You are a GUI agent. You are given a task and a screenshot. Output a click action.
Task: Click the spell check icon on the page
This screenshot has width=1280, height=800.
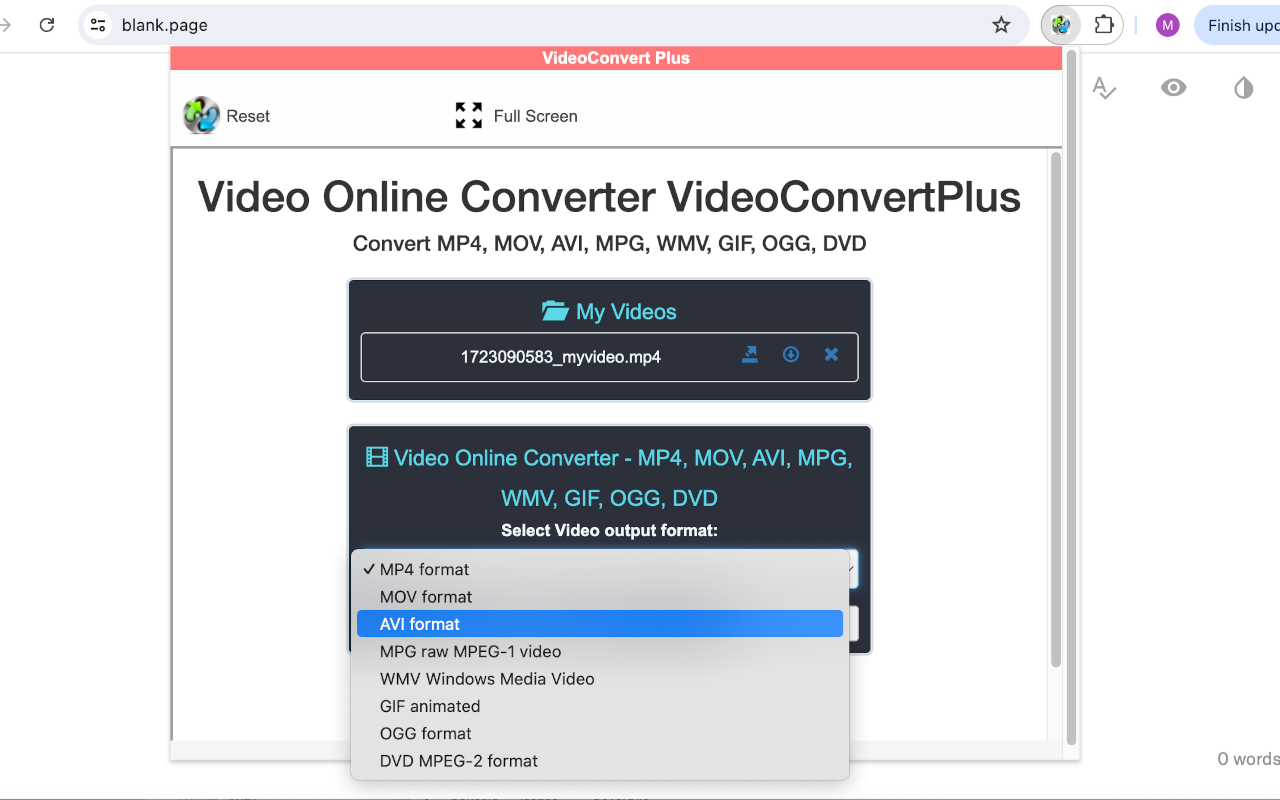(1104, 88)
